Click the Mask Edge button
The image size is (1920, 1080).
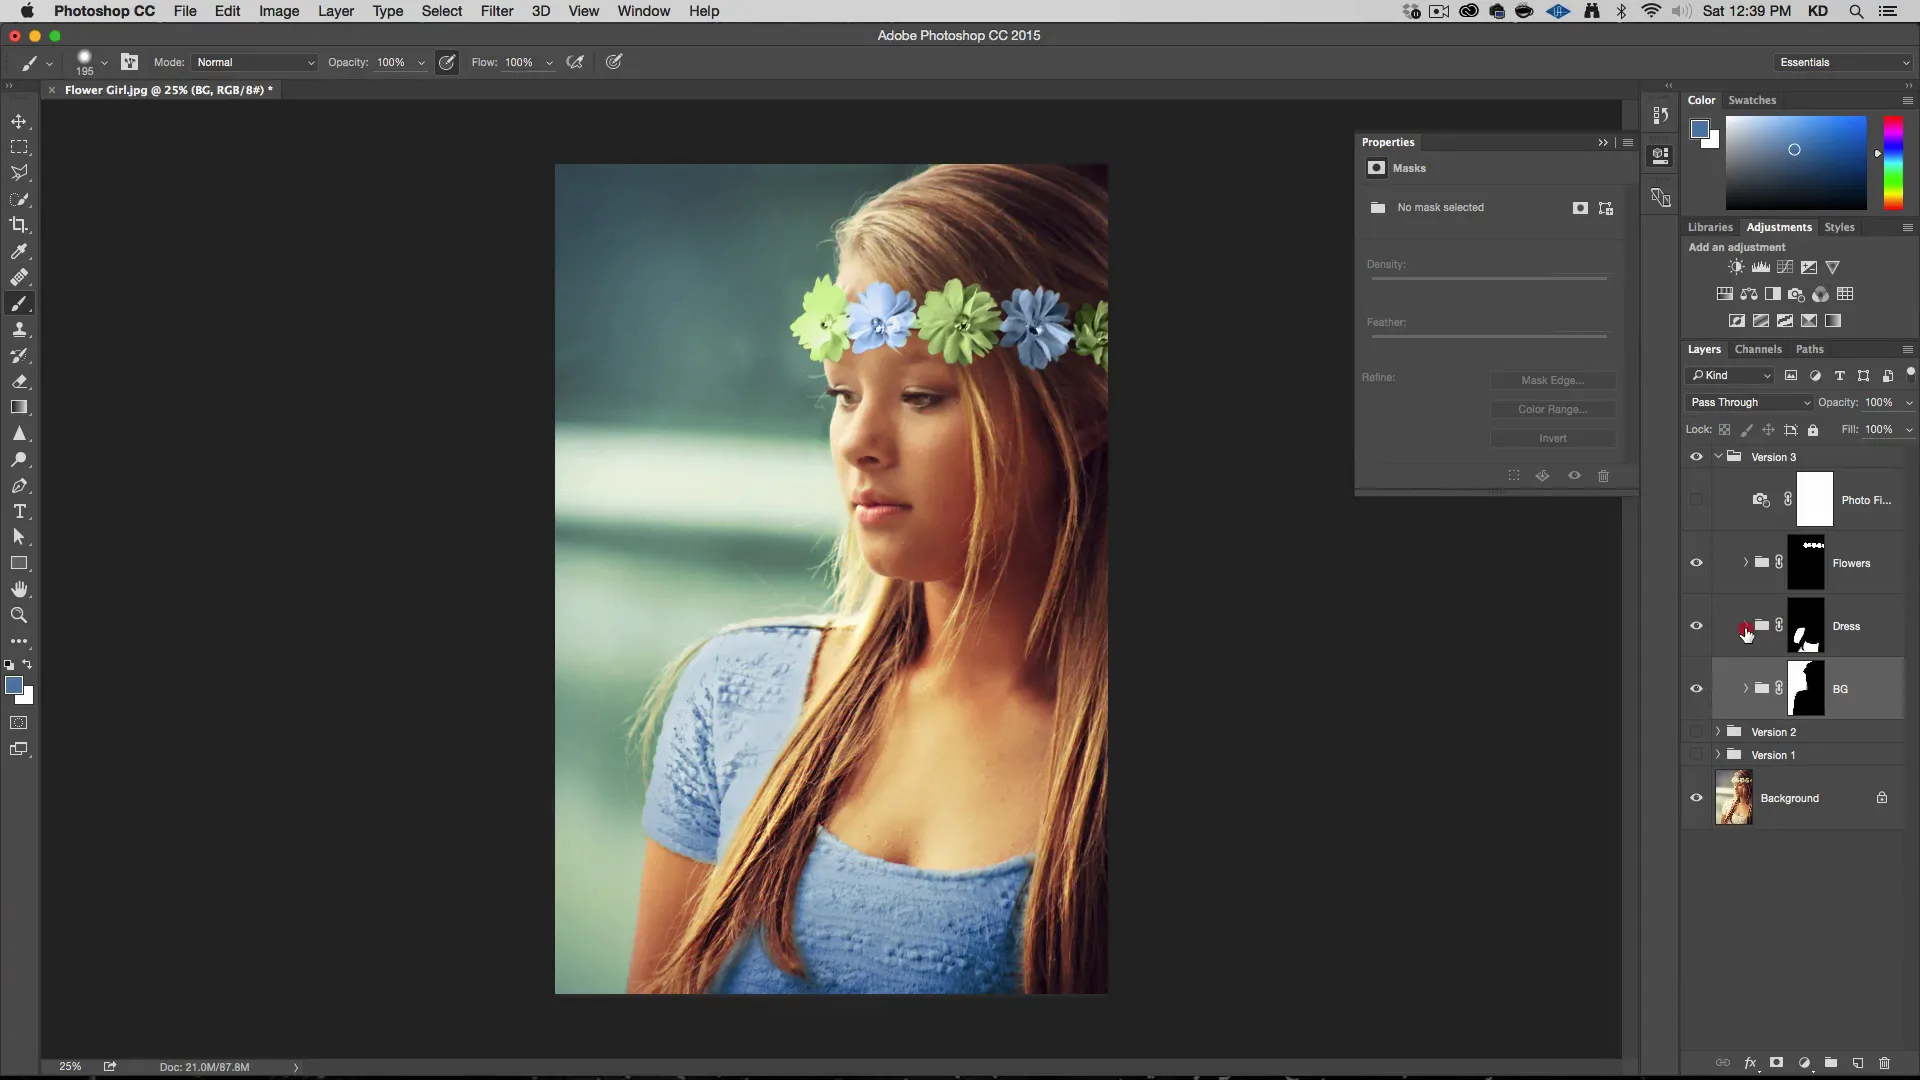(x=1552, y=378)
